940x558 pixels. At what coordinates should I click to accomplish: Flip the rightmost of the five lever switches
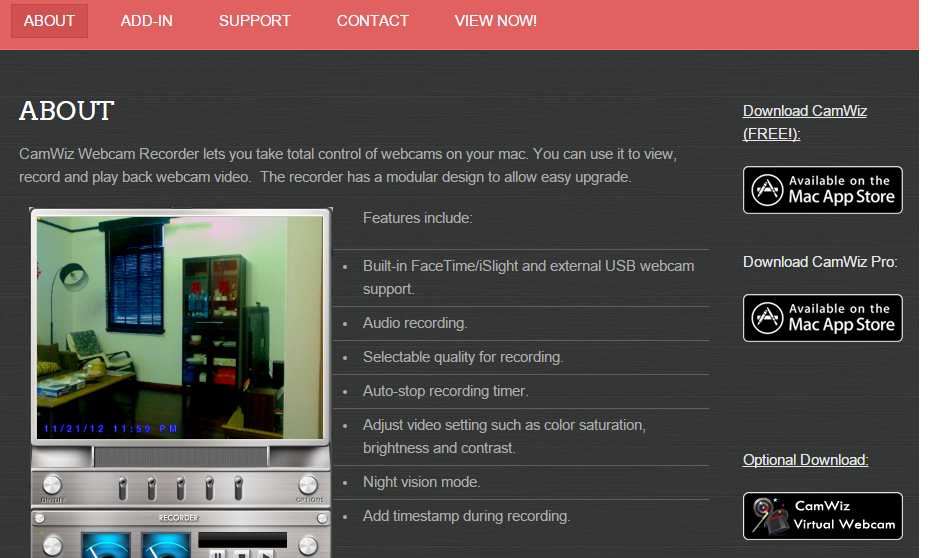coord(238,488)
